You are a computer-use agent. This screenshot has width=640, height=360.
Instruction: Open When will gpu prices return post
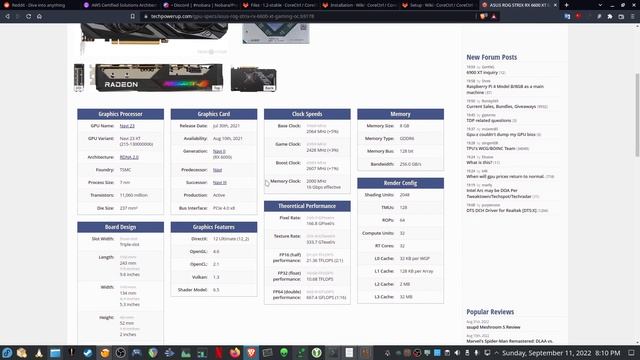point(505,176)
